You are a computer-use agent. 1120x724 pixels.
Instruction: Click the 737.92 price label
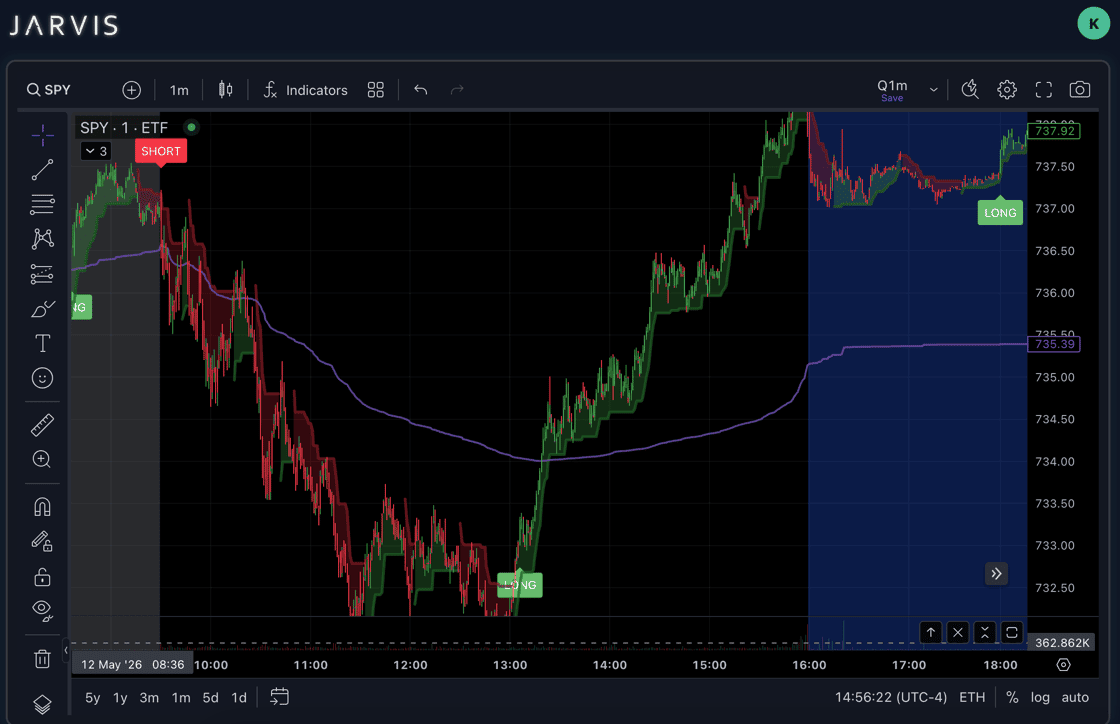click(1054, 131)
